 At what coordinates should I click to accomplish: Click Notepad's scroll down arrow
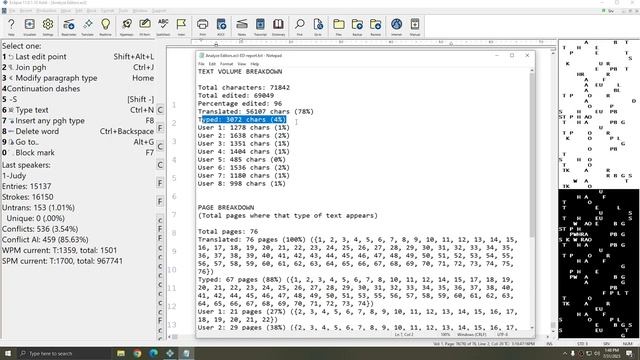531,327
